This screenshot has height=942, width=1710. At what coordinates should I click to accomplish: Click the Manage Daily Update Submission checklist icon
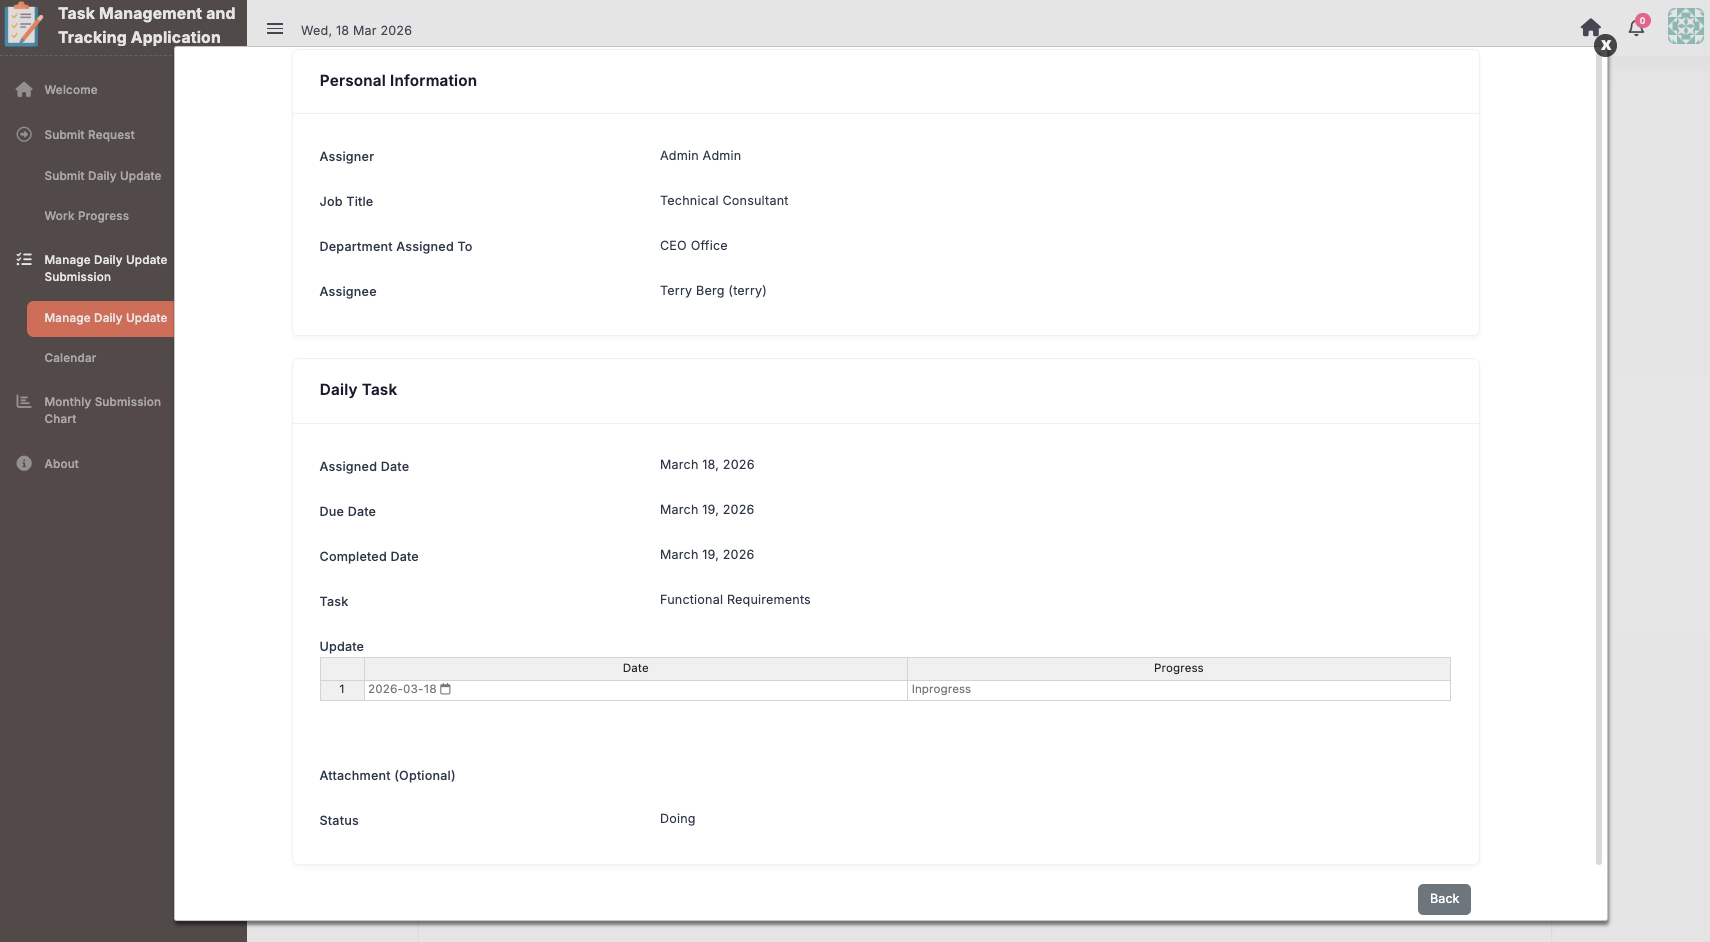[x=24, y=260]
